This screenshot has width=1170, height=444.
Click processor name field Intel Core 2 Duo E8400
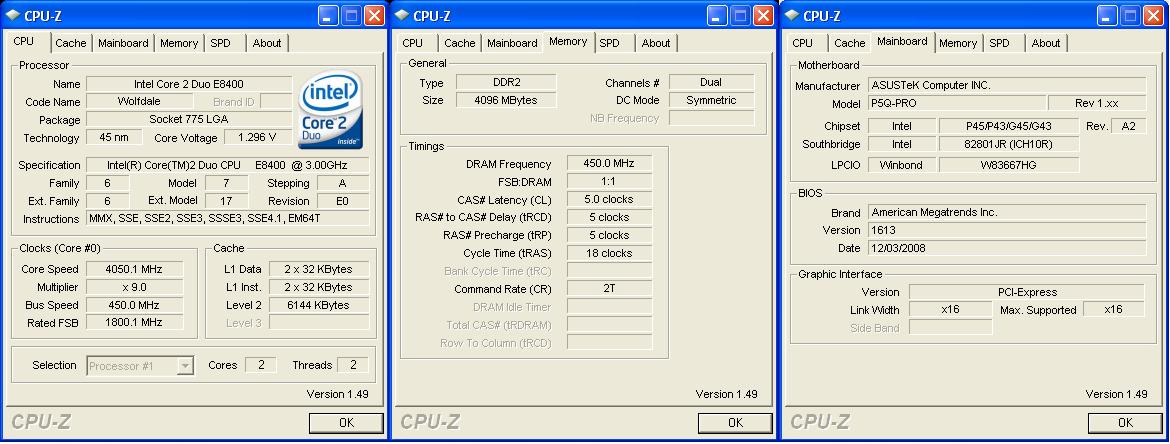(x=189, y=84)
